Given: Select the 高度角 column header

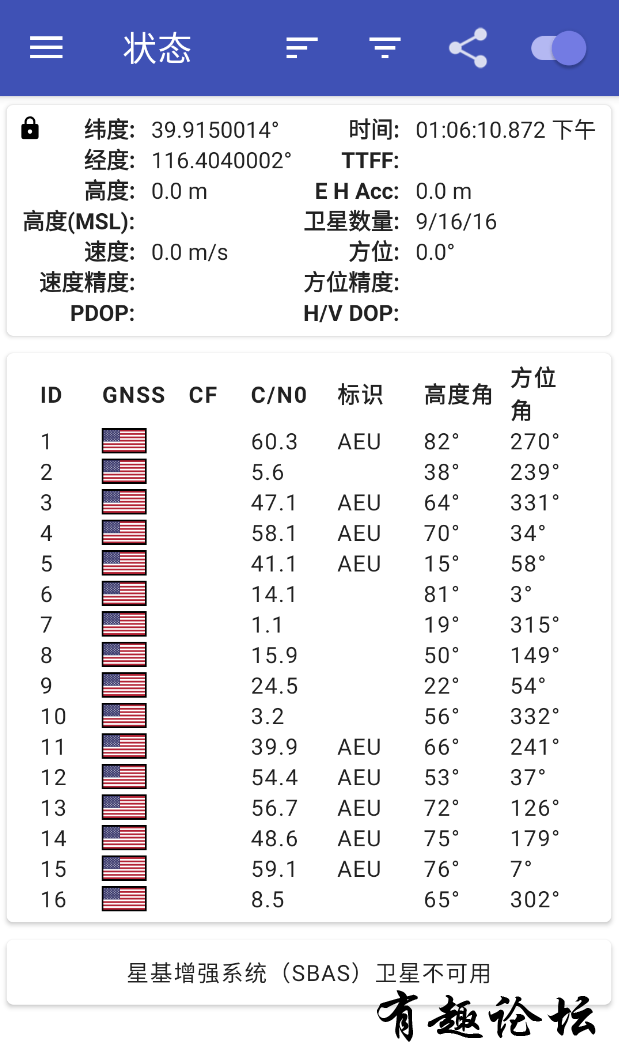Looking at the screenshot, I should coord(458,395).
